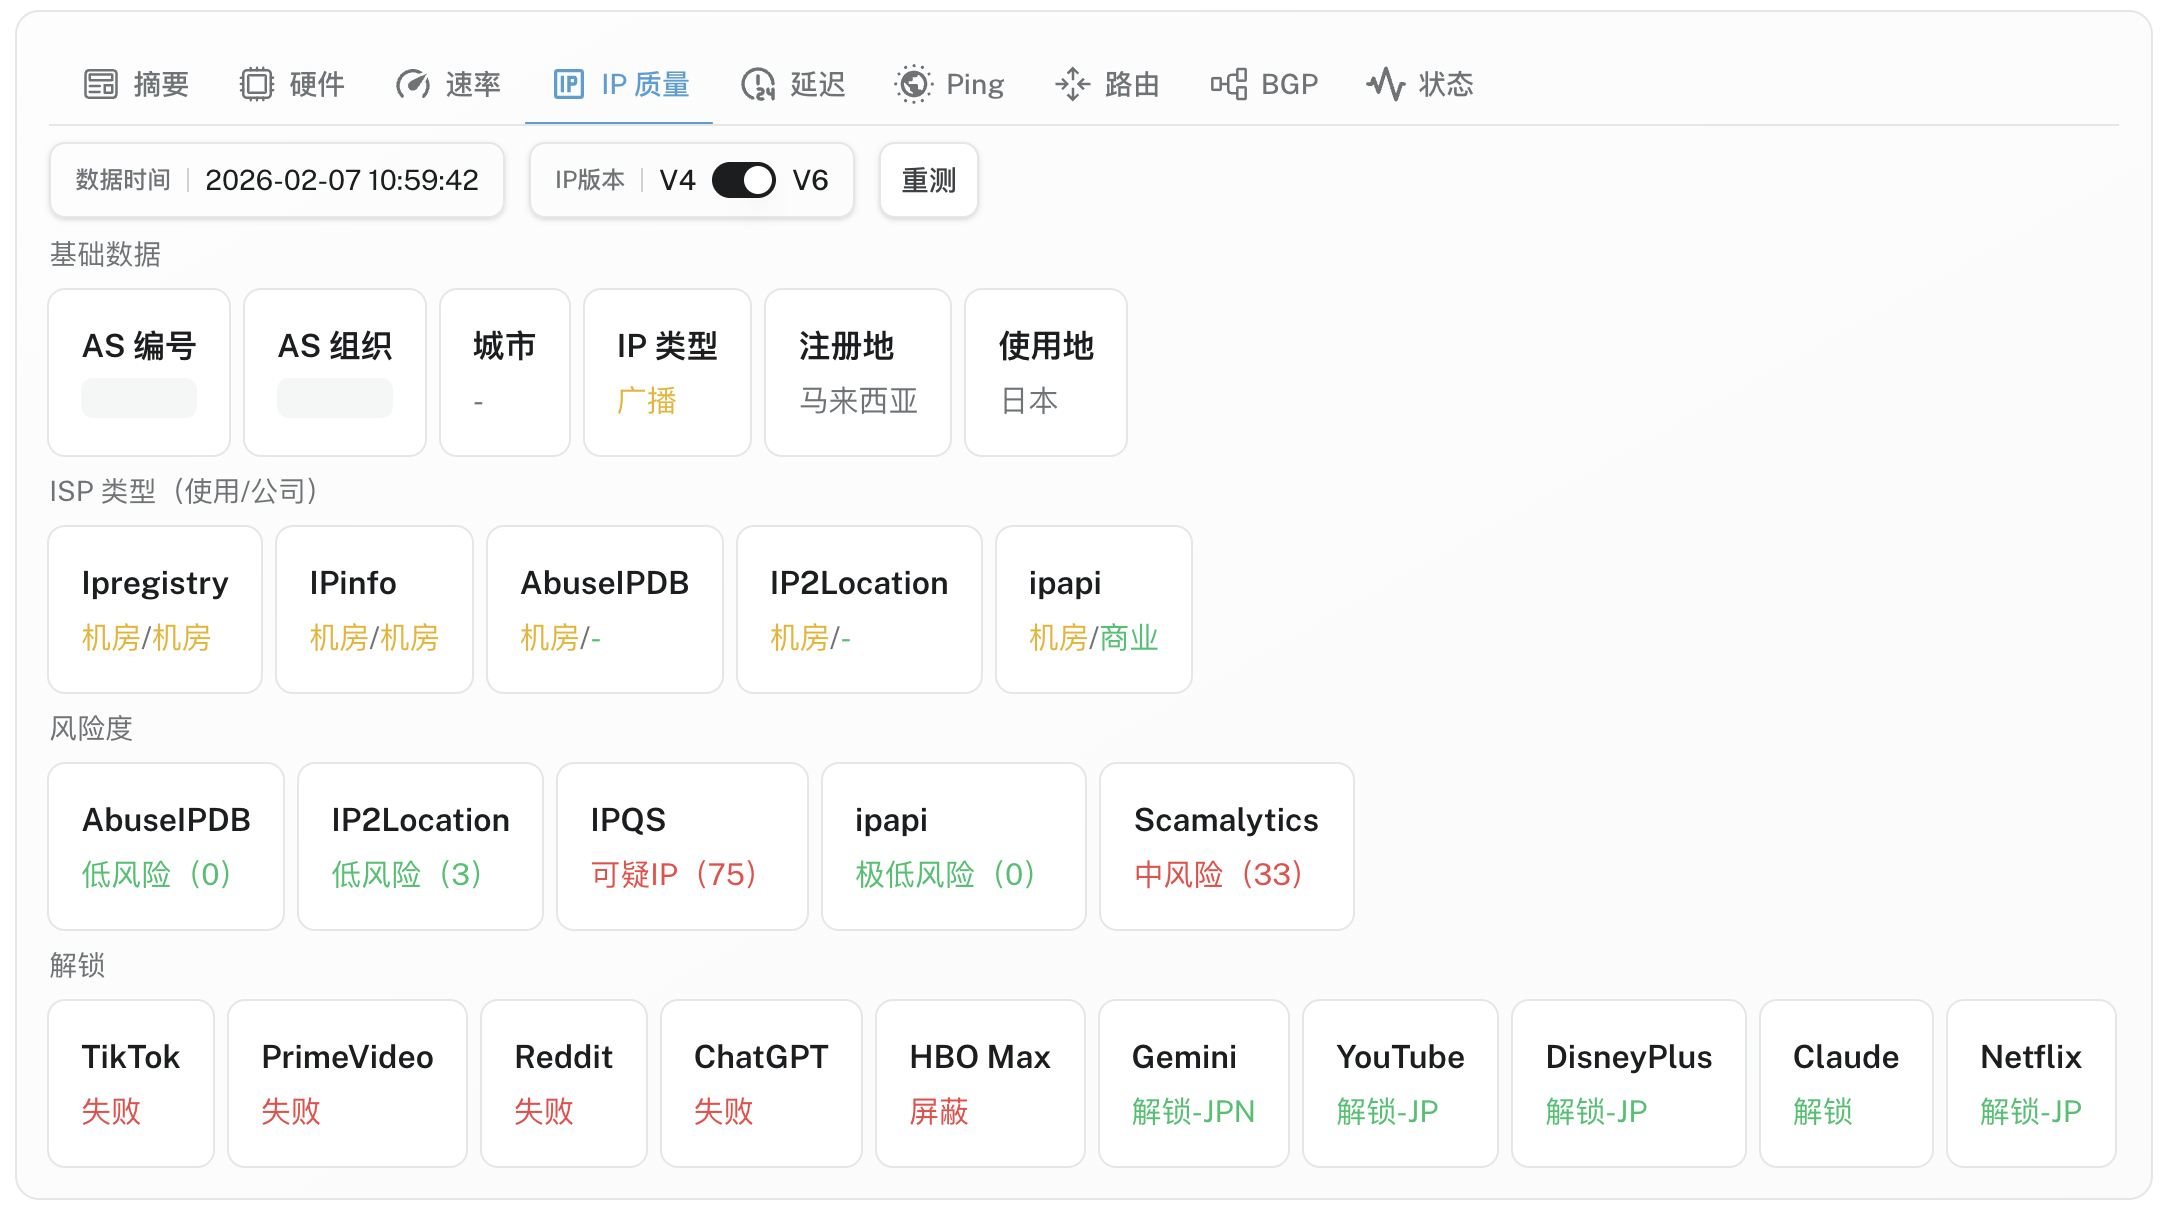Click the BGP network tree icon
Screen dimensions: 2162x1224
pyautogui.click(x=1229, y=84)
